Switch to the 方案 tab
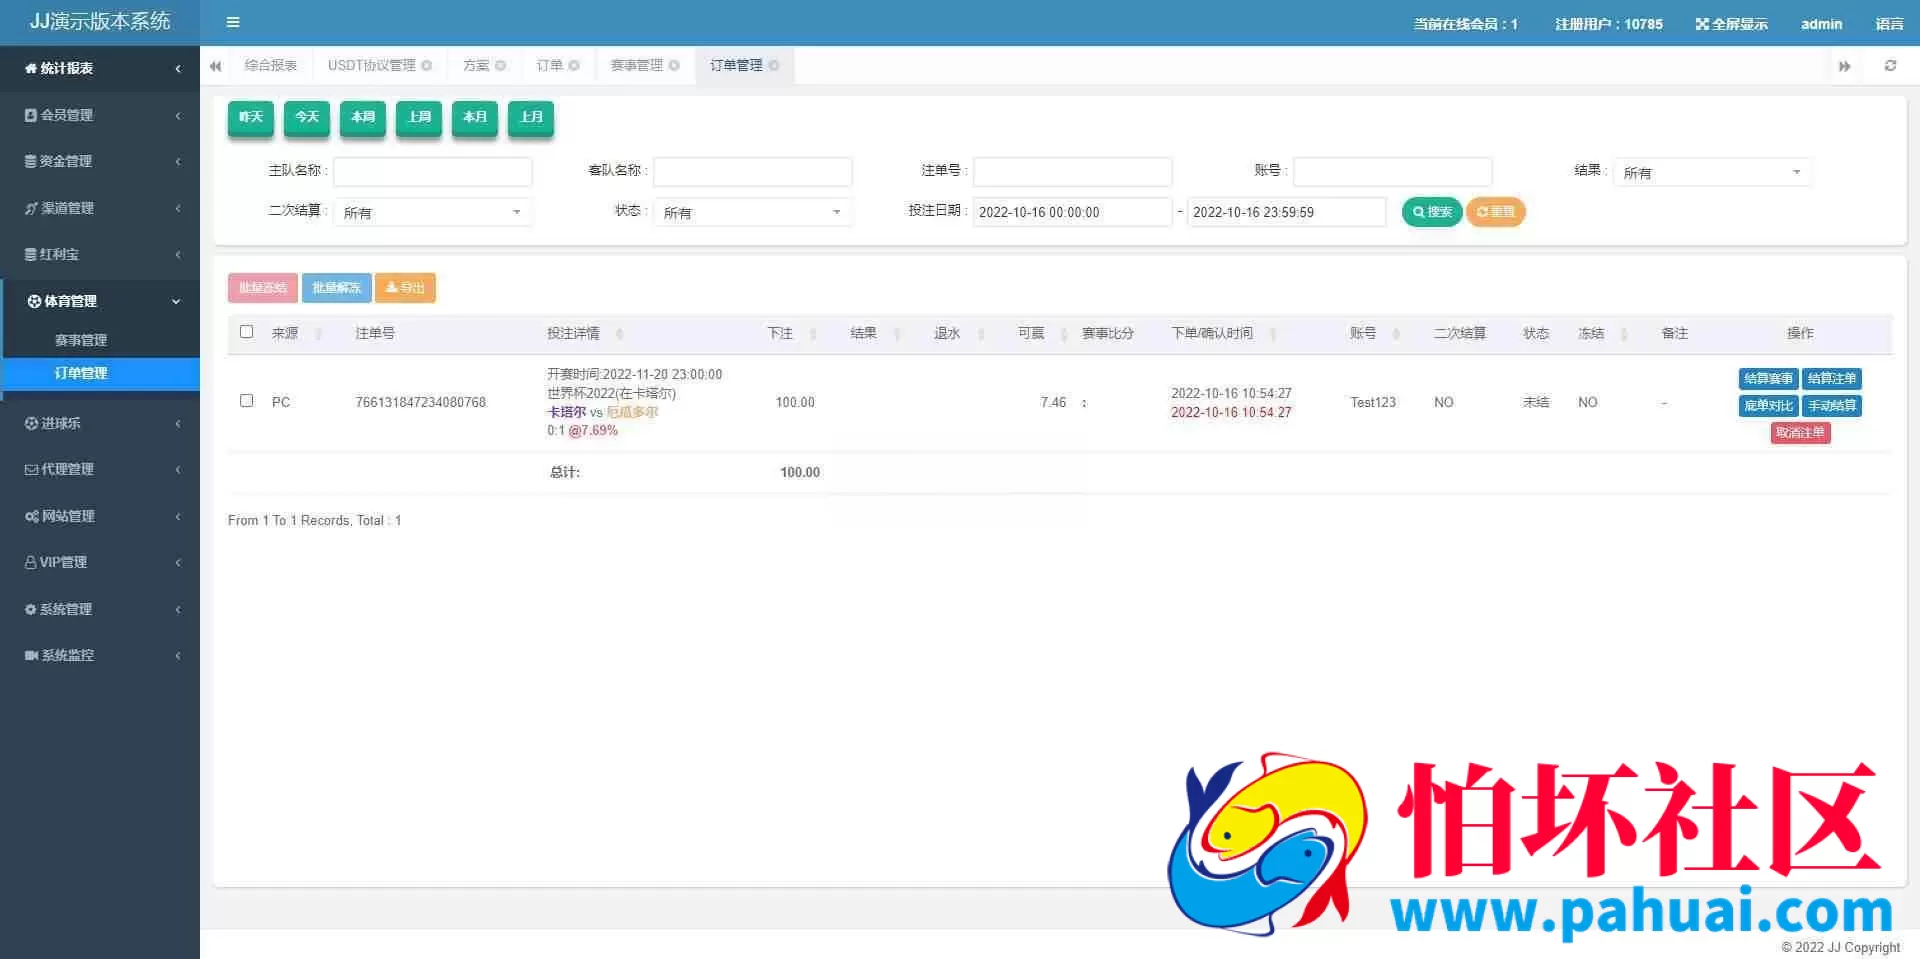This screenshot has width=1920, height=959. coord(476,66)
